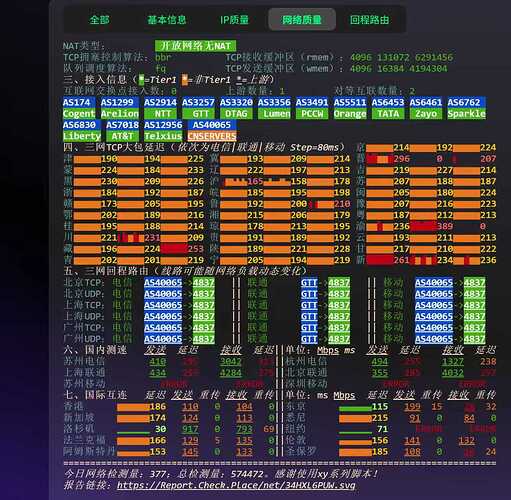Select the AS1299 Arelion block

(x=119, y=108)
